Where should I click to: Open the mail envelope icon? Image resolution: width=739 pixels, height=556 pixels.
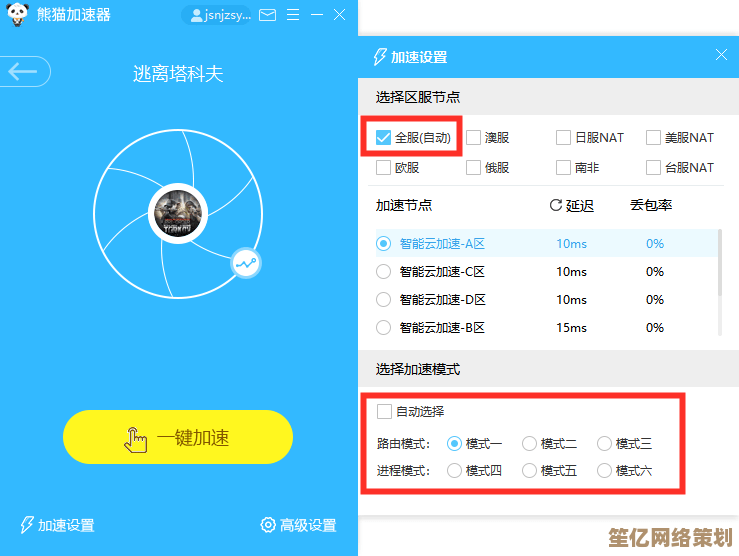tap(267, 15)
